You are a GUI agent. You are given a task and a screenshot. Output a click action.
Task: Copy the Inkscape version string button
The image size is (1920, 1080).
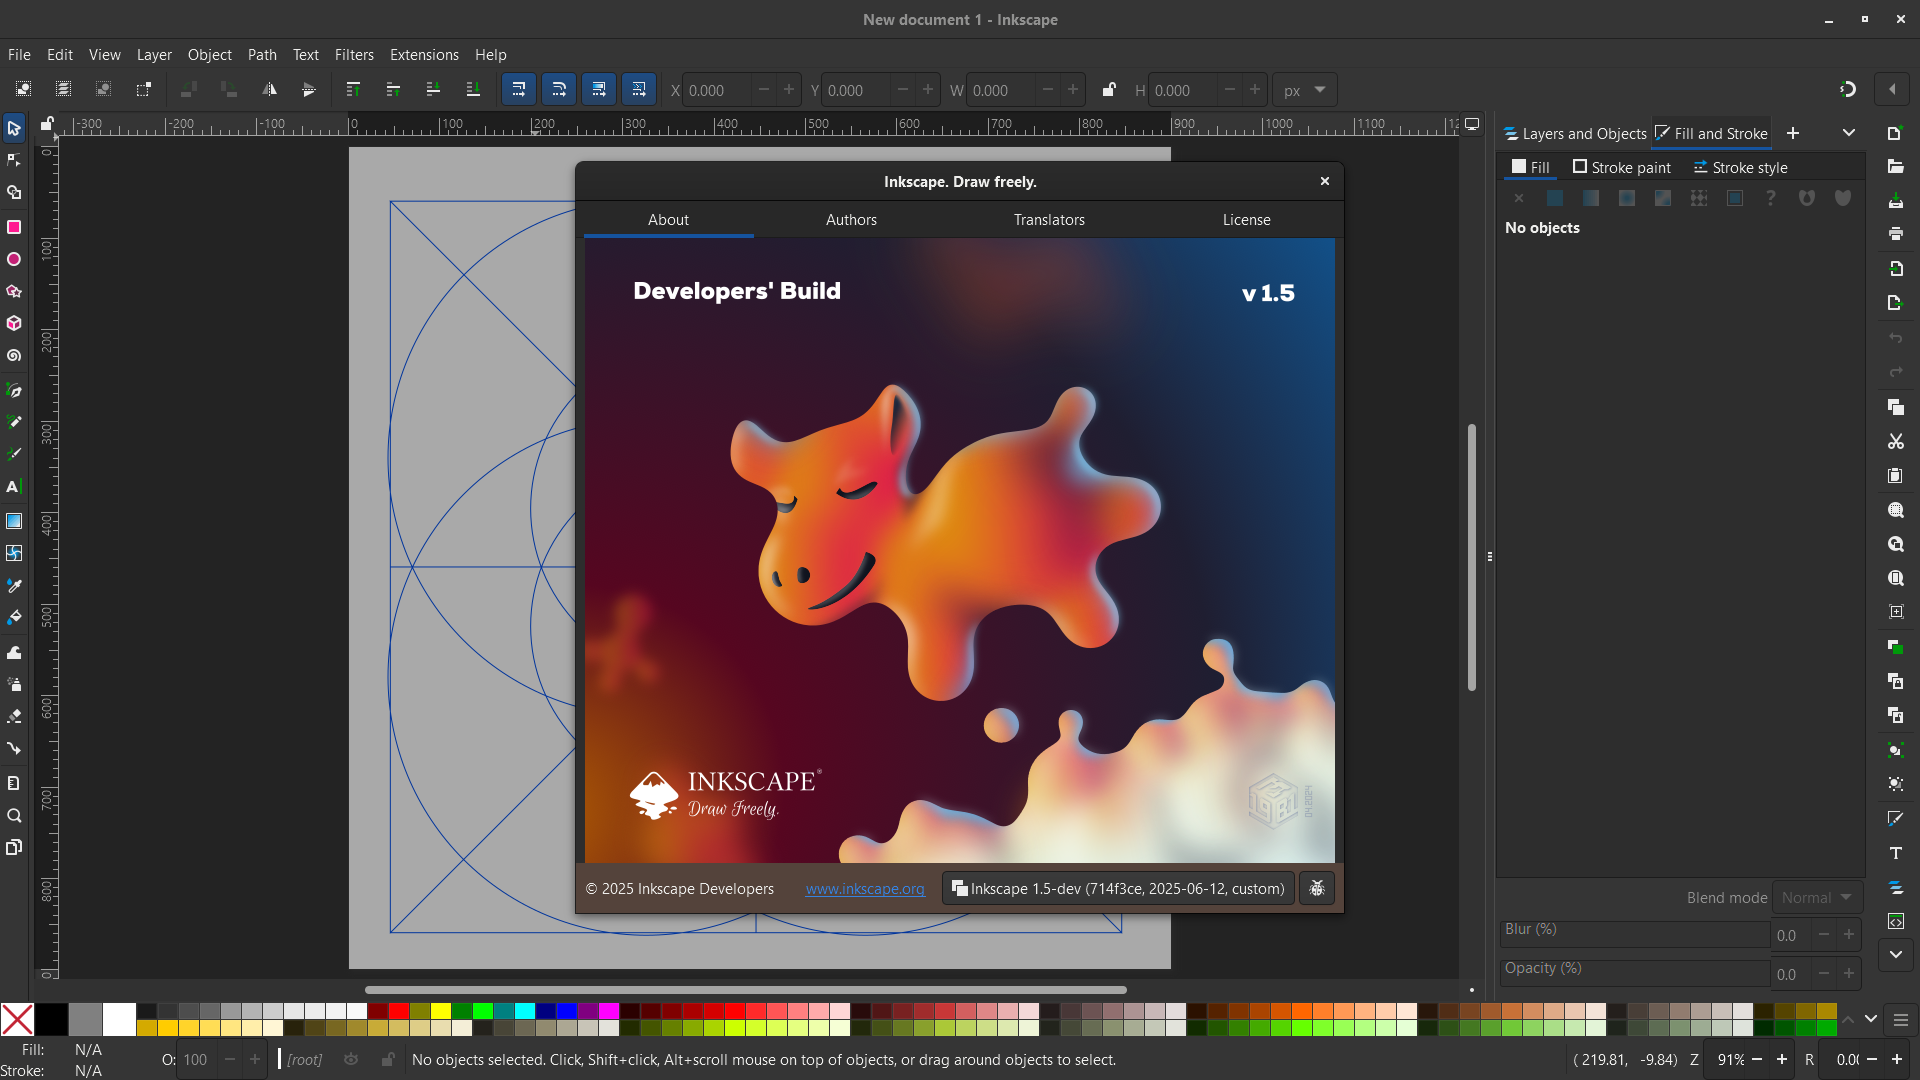point(1118,888)
